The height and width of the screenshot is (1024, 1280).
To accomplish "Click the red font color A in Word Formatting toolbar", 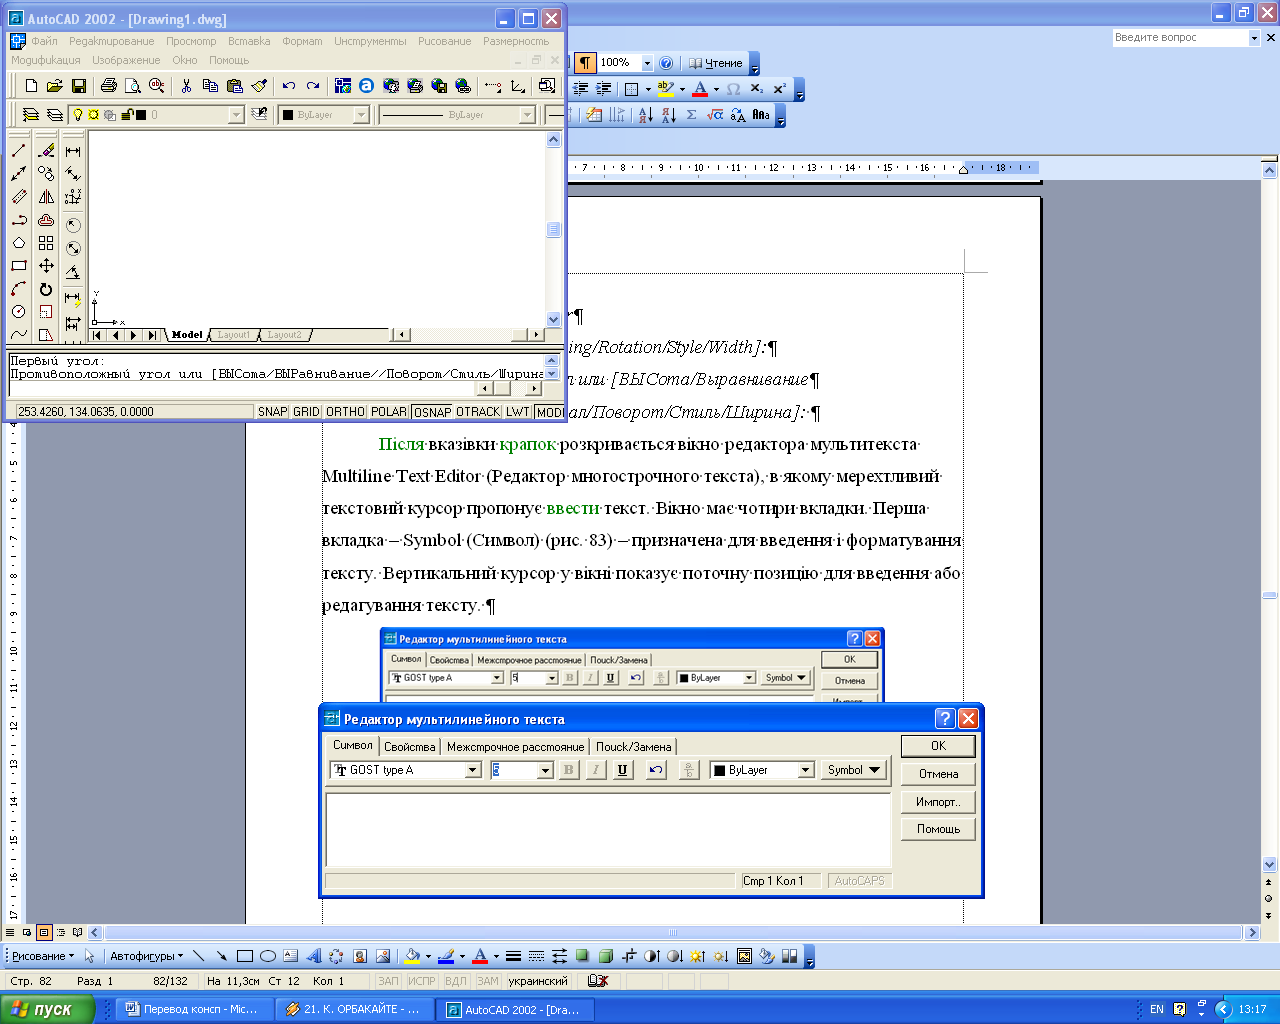I will (700, 89).
